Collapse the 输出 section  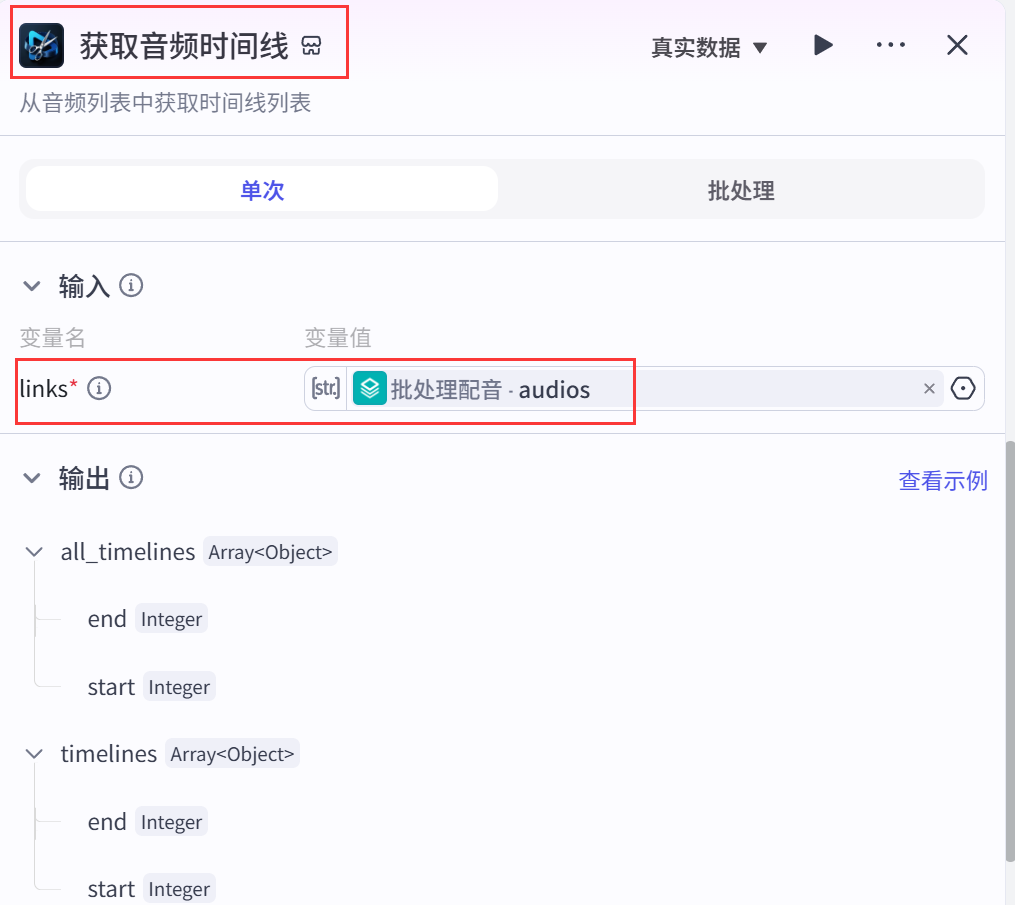point(32,478)
